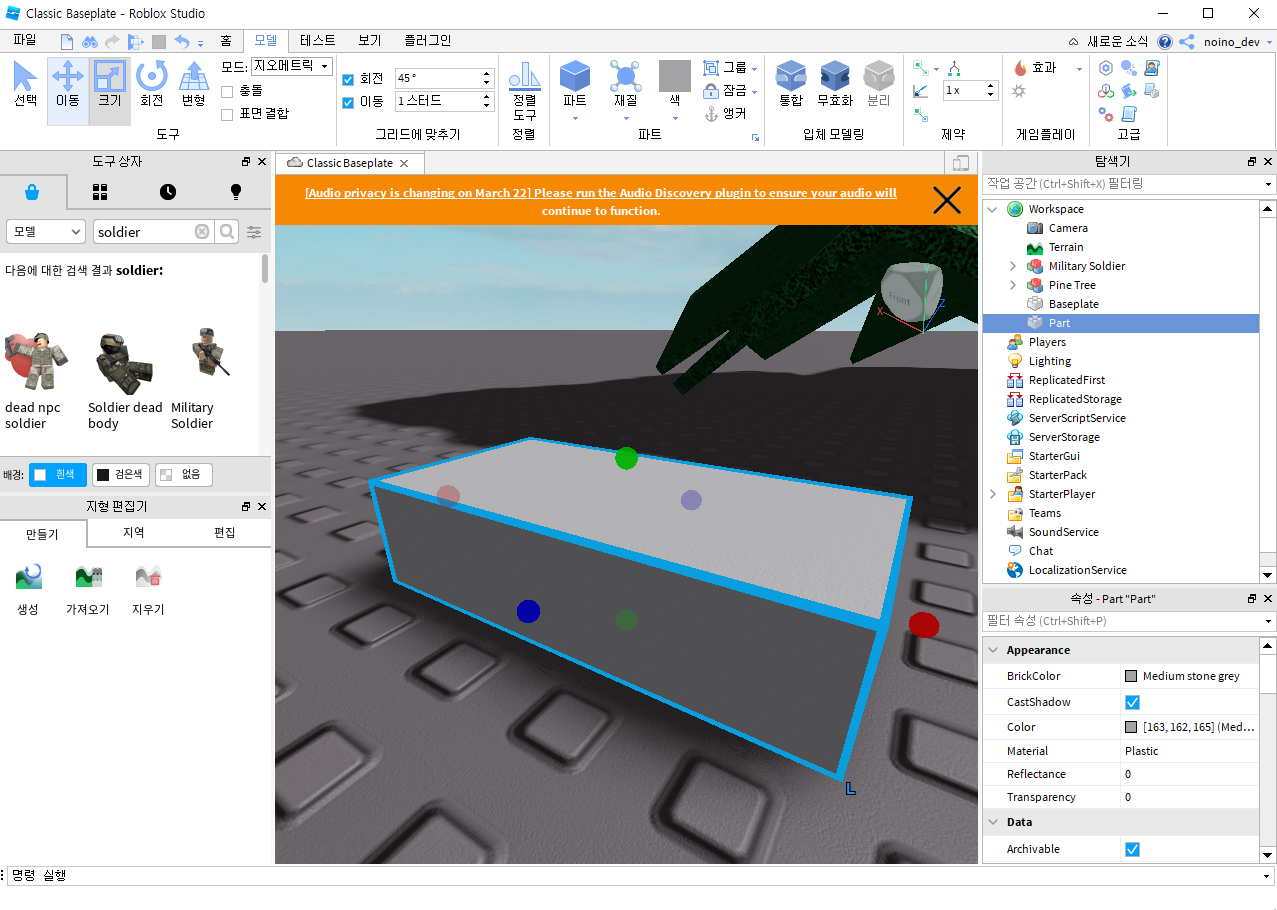This screenshot has width=1277, height=910.
Task: Set toolbox background to 검은색 (black)
Action: click(x=121, y=475)
